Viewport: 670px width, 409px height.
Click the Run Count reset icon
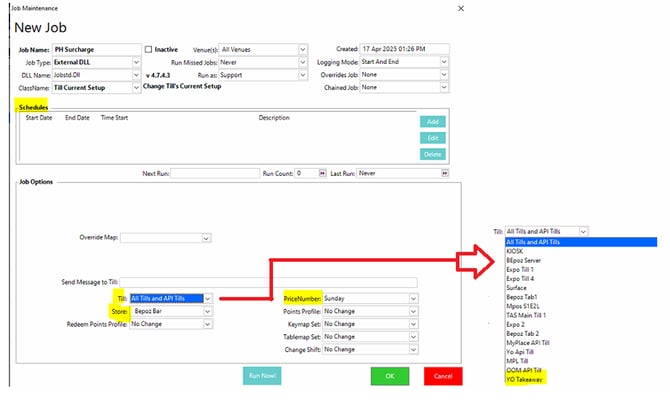click(322, 173)
